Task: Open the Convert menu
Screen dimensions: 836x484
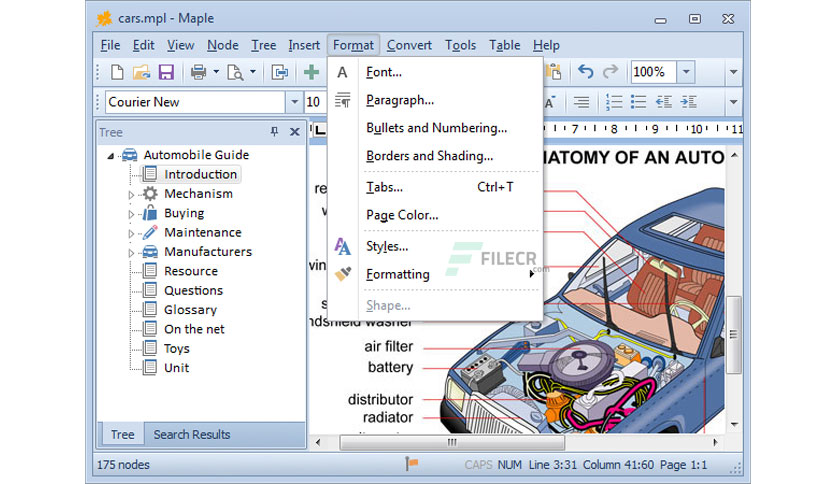Action: tap(409, 45)
